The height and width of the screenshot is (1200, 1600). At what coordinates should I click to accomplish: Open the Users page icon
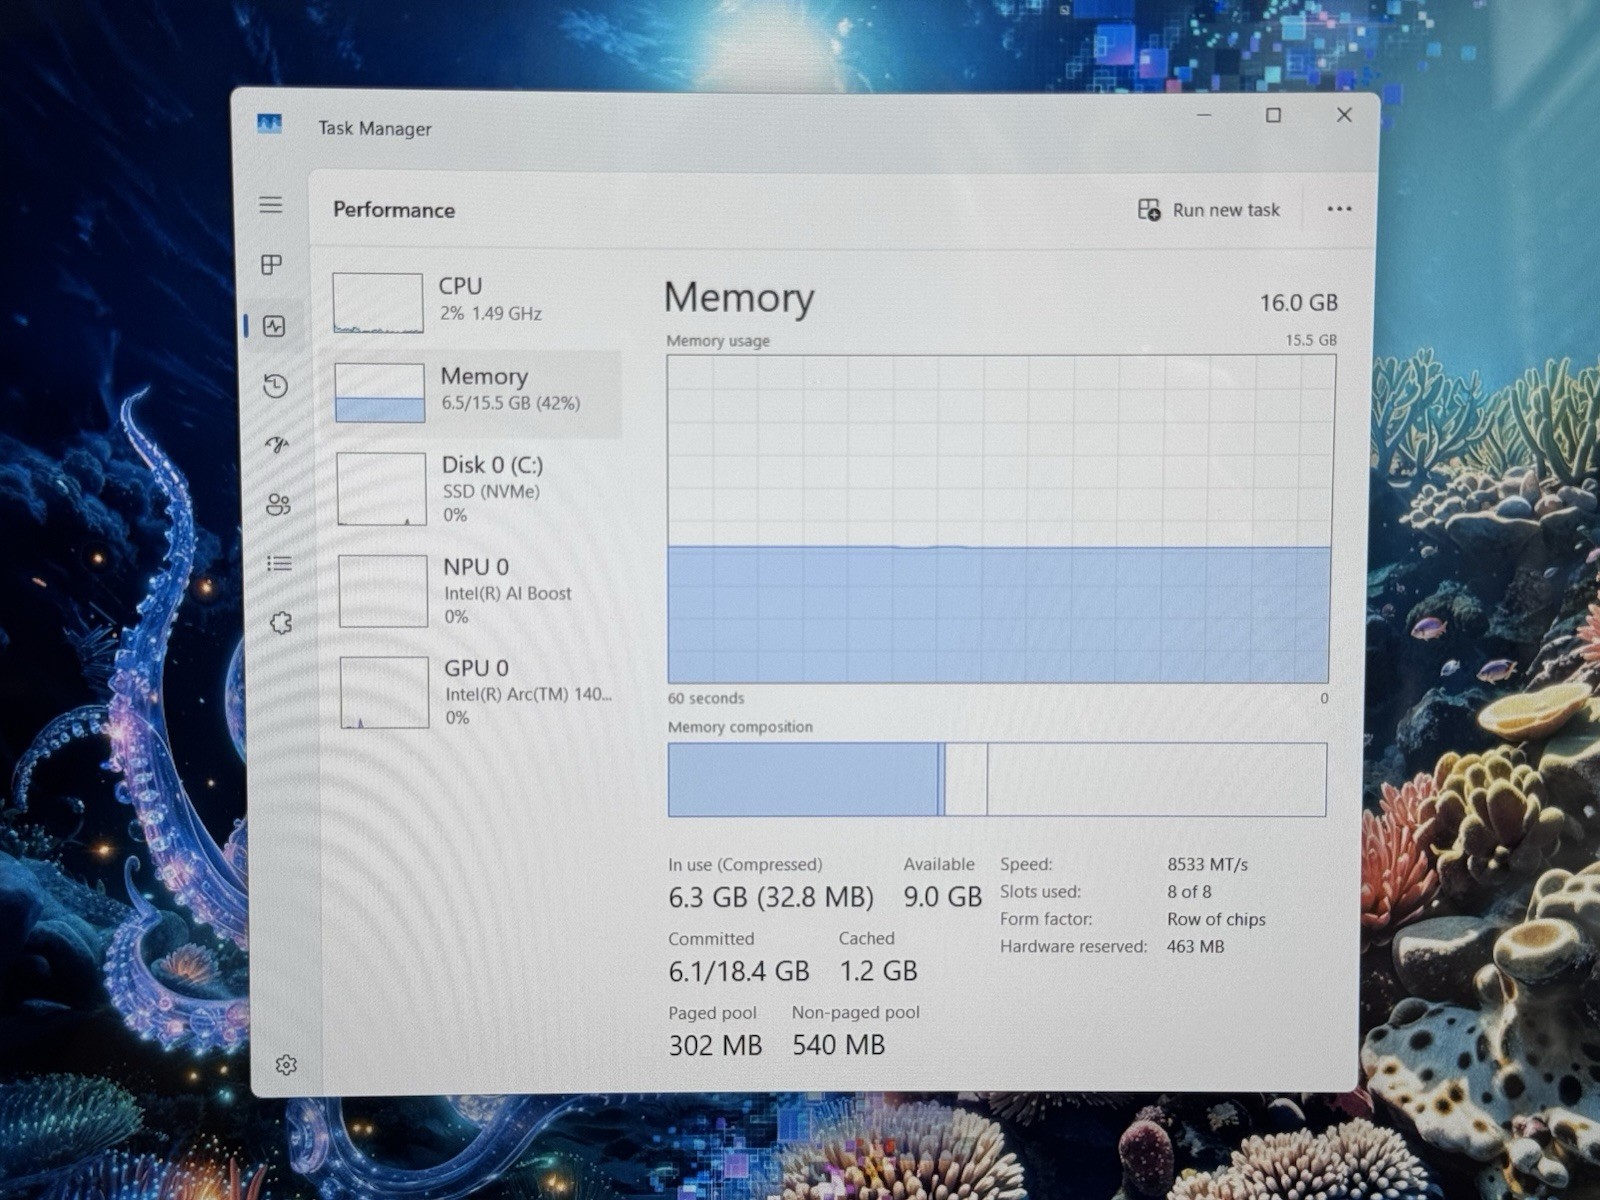(279, 505)
